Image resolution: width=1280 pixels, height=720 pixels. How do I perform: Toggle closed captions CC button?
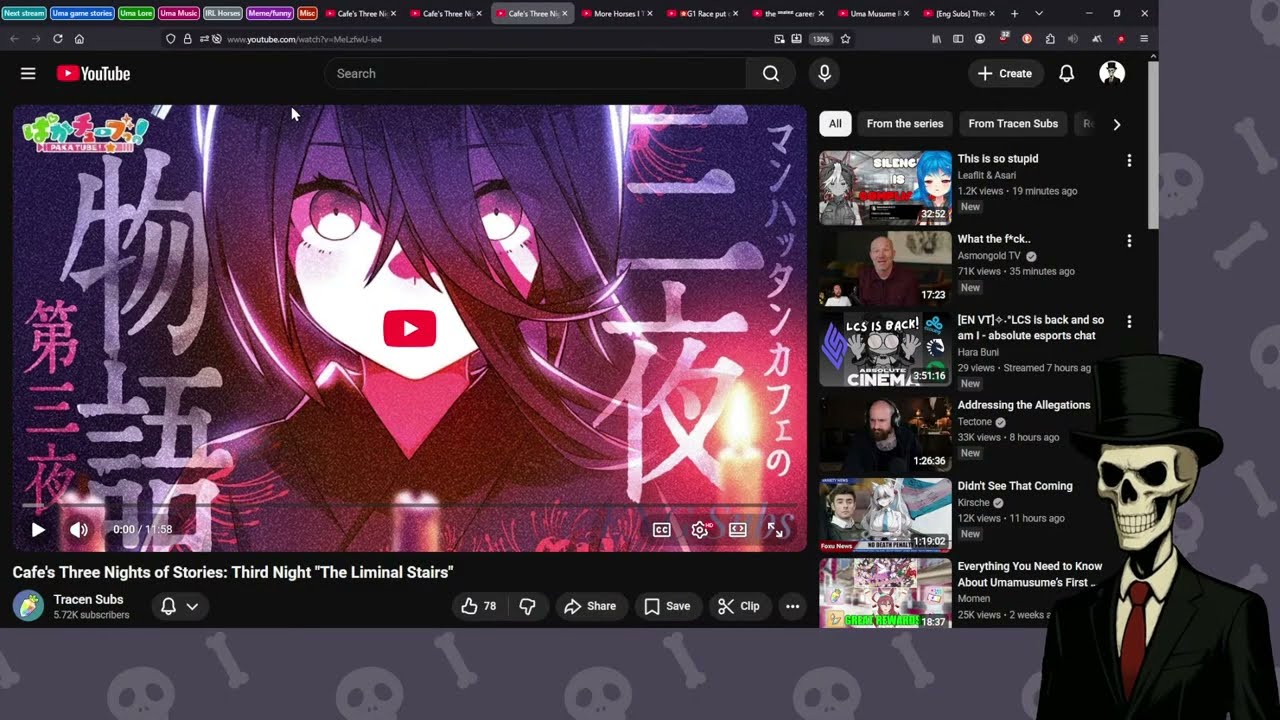pyautogui.click(x=662, y=530)
